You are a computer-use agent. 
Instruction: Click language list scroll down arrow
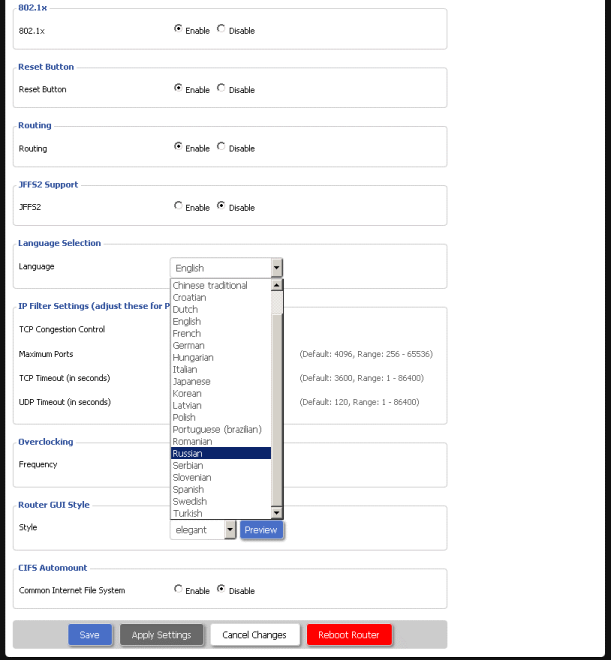point(276,513)
